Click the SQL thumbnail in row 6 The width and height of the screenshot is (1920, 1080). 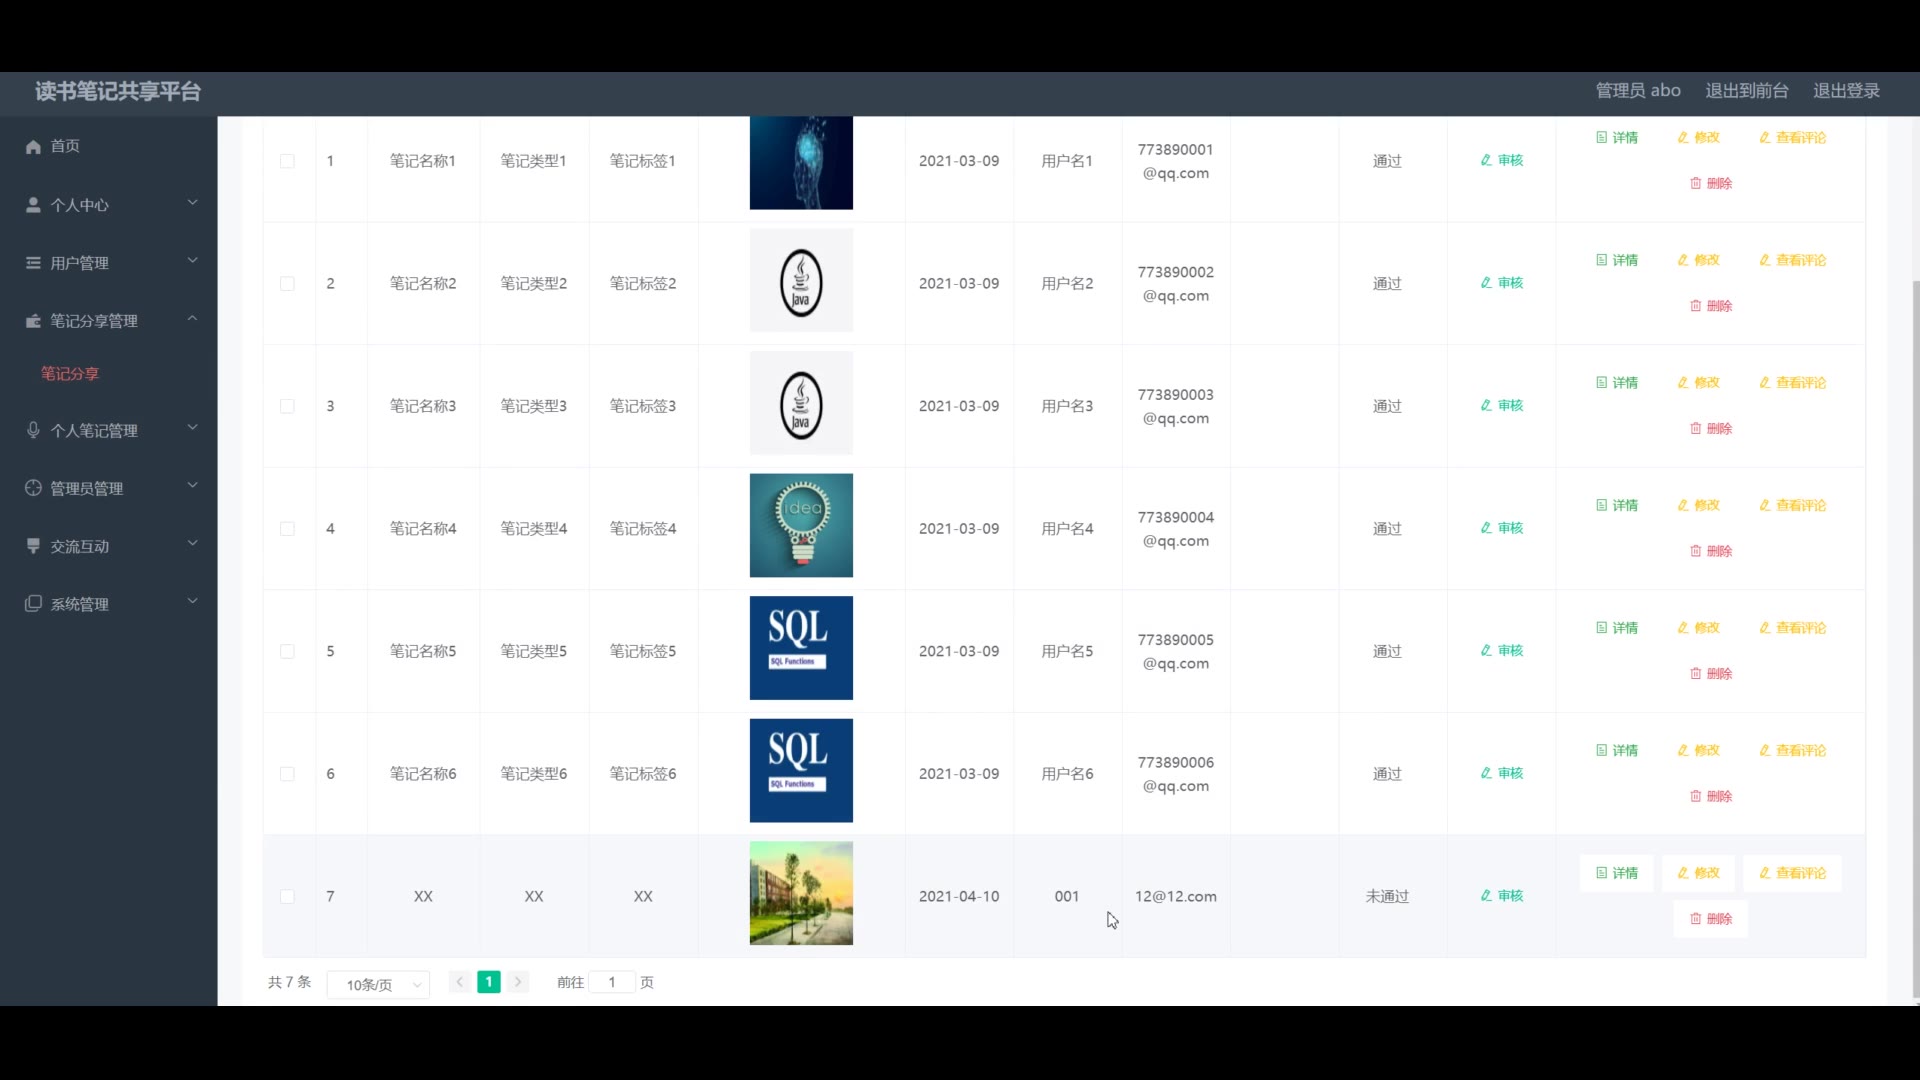click(x=801, y=771)
